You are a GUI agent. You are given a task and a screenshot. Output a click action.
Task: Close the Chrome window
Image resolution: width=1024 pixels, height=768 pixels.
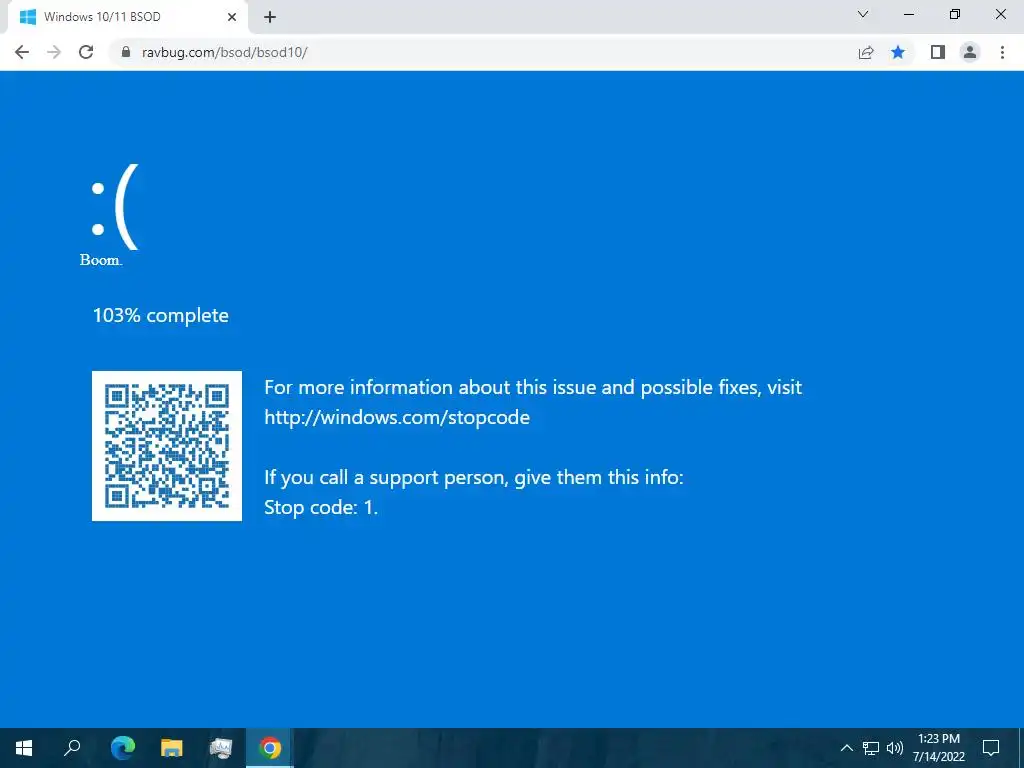pyautogui.click(x=1000, y=14)
